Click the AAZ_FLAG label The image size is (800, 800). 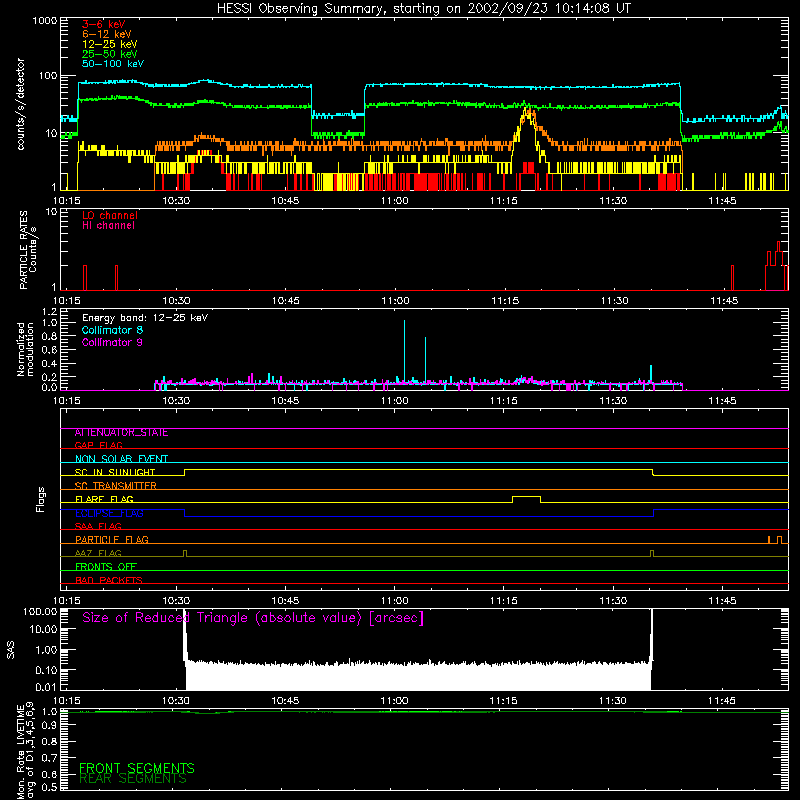coord(98,553)
